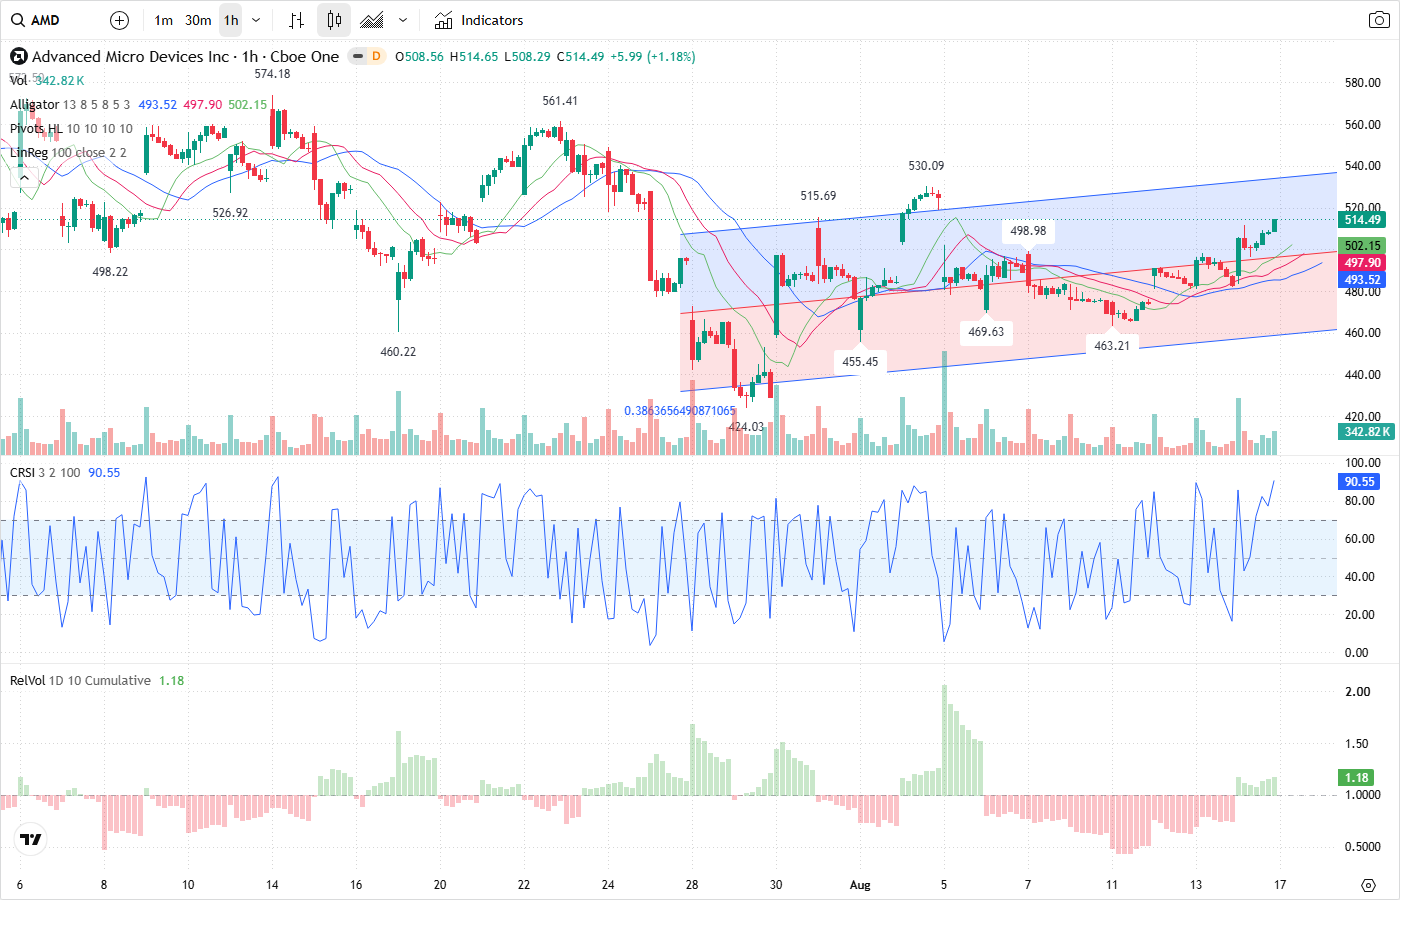The height and width of the screenshot is (950, 1420).
Task: Click the AMD company logo icon
Action: (19, 56)
